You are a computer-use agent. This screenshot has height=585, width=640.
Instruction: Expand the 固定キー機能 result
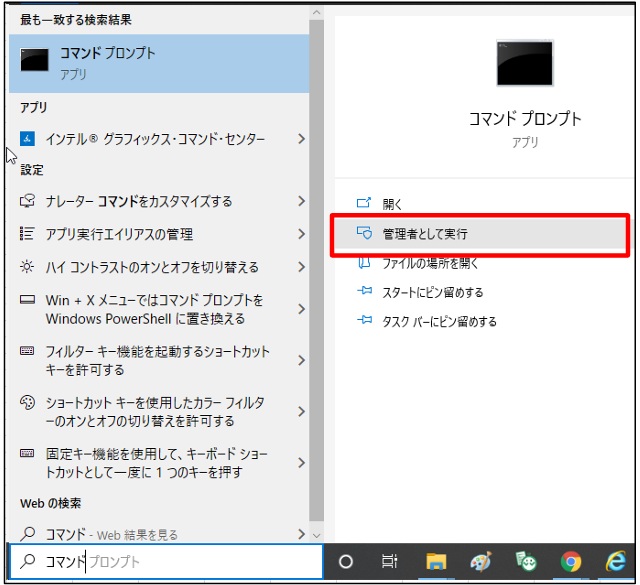pos(301,463)
